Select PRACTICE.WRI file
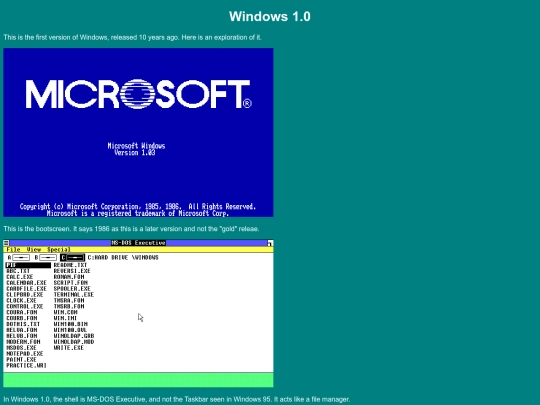 point(27,365)
